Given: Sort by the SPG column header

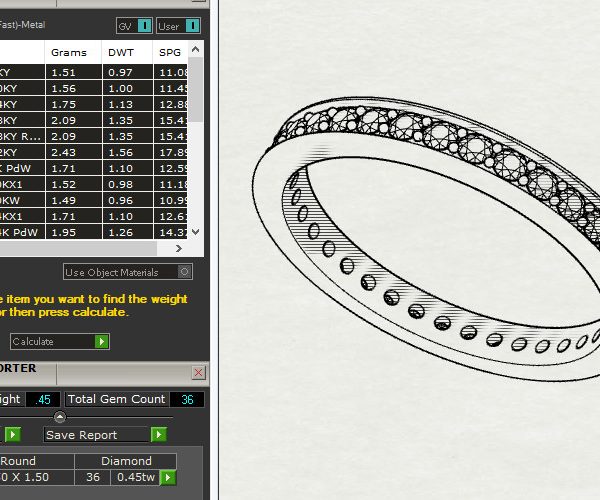Looking at the screenshot, I should click(x=168, y=52).
